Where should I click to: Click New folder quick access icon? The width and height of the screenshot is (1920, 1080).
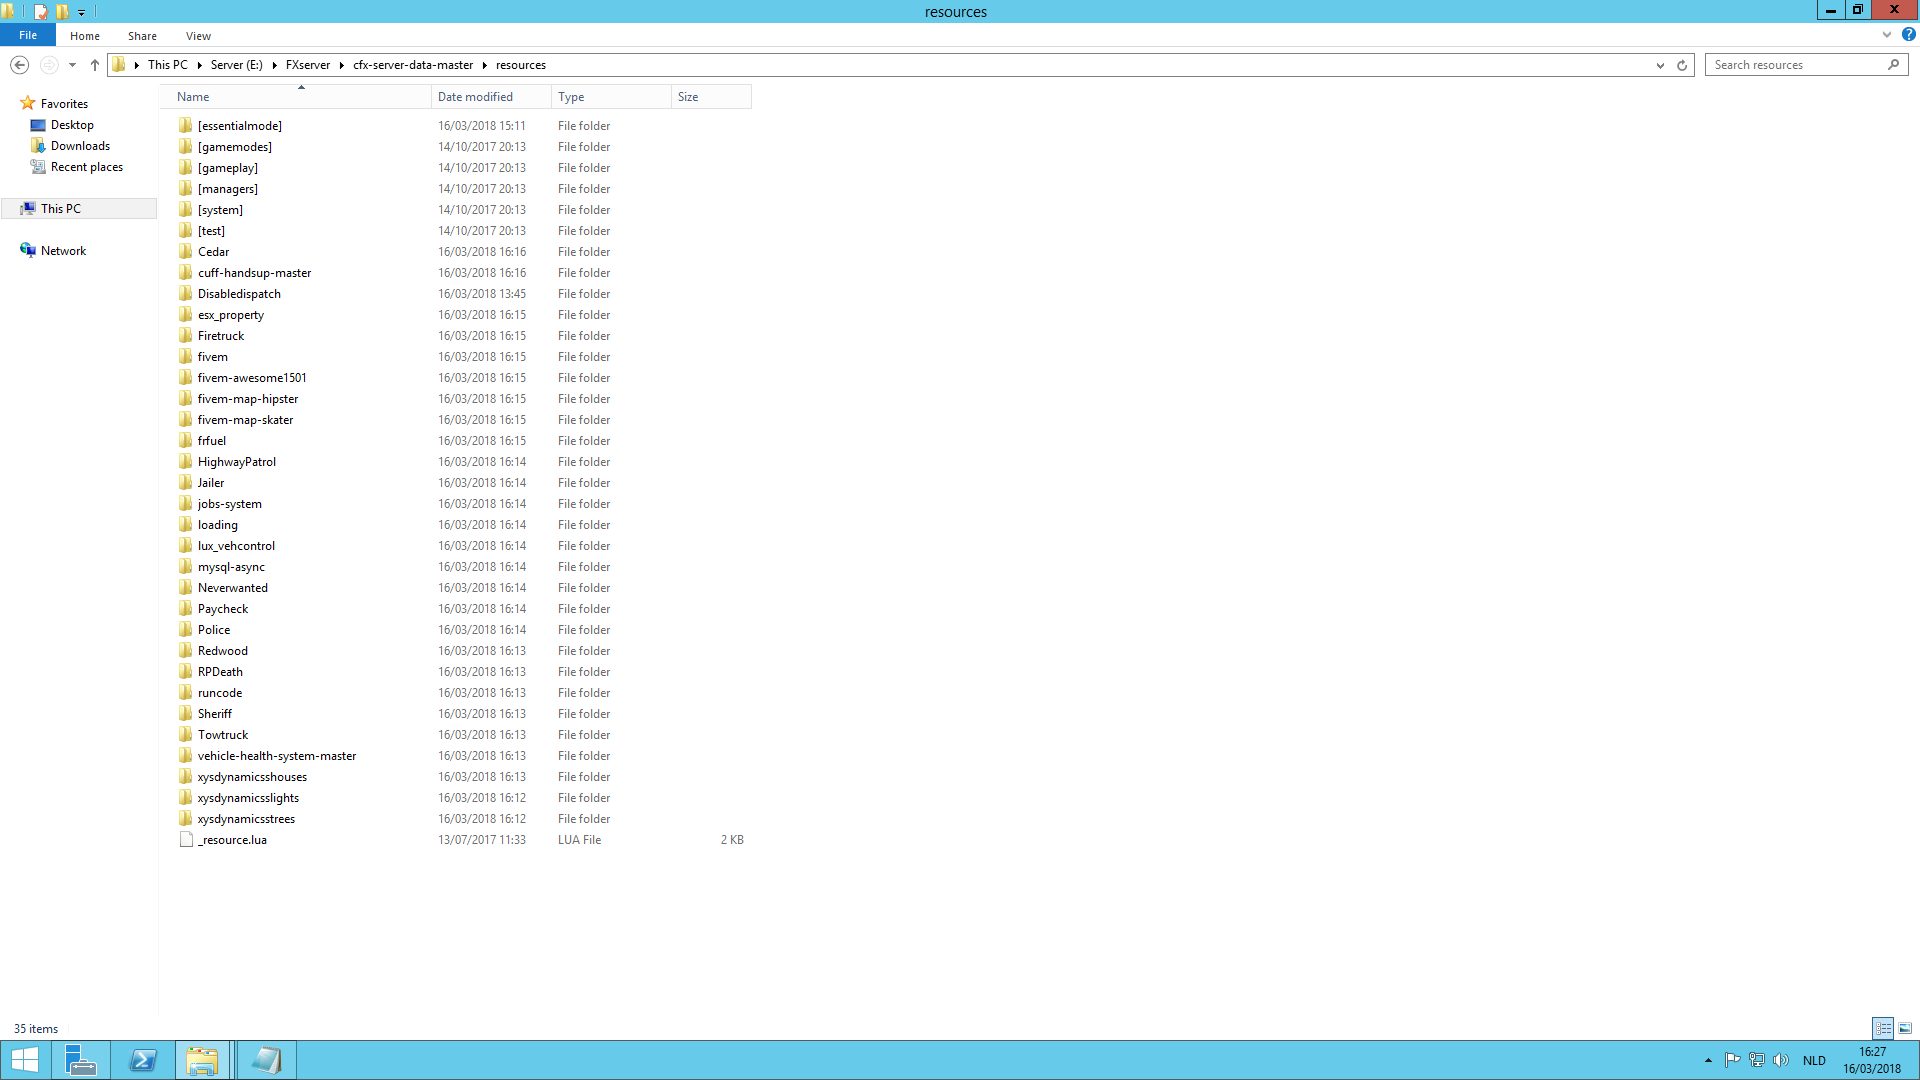tap(62, 12)
